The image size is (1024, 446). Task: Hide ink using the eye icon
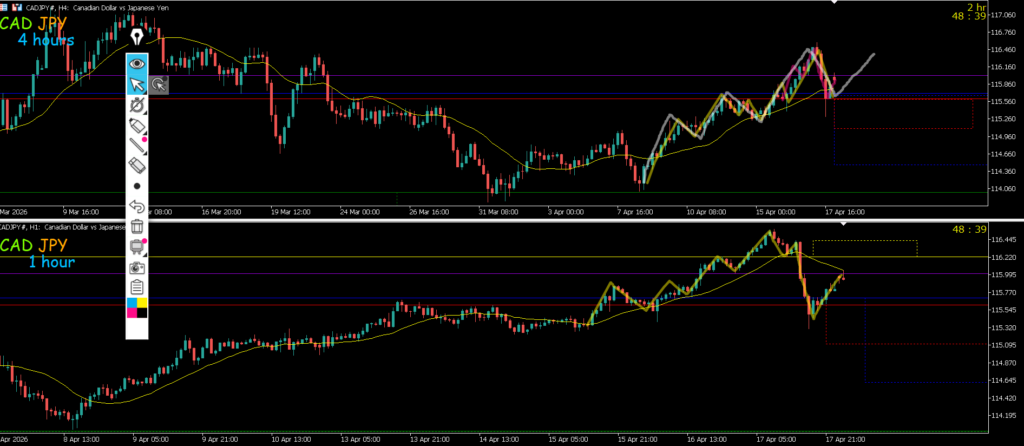pyautogui.click(x=137, y=63)
